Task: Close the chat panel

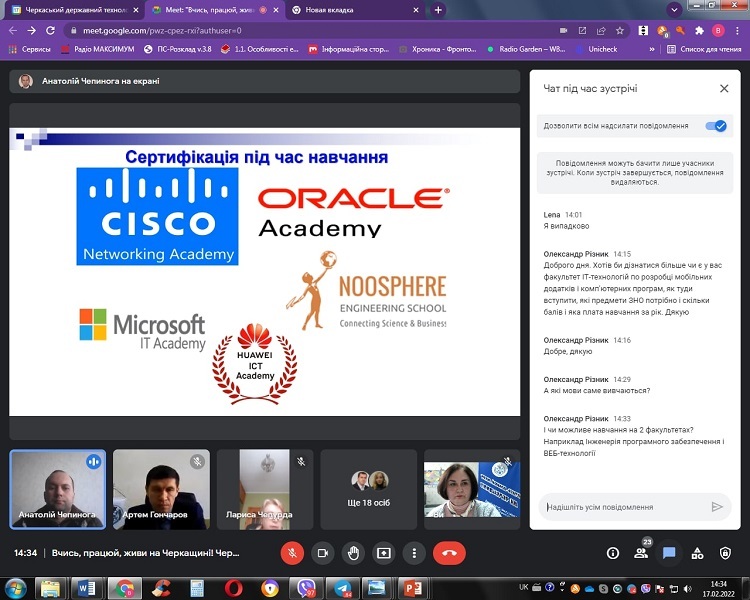Action: click(x=724, y=89)
